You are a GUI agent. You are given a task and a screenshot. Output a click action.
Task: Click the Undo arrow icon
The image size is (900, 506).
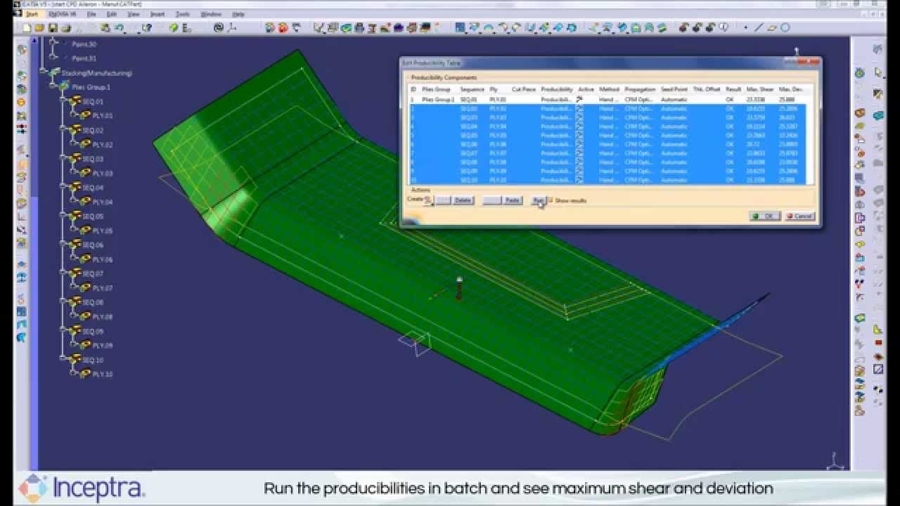point(119,28)
